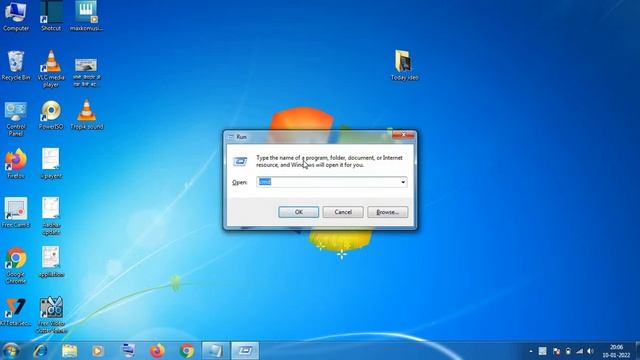
Task: Select the appliation document icon
Action: 51,262
